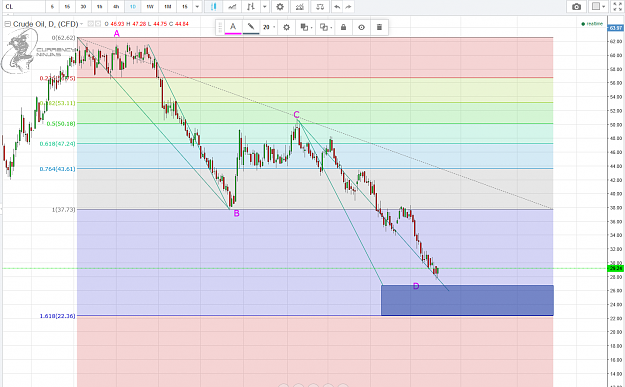Select the line chart style icon
The image size is (625, 387).
click(232, 7)
